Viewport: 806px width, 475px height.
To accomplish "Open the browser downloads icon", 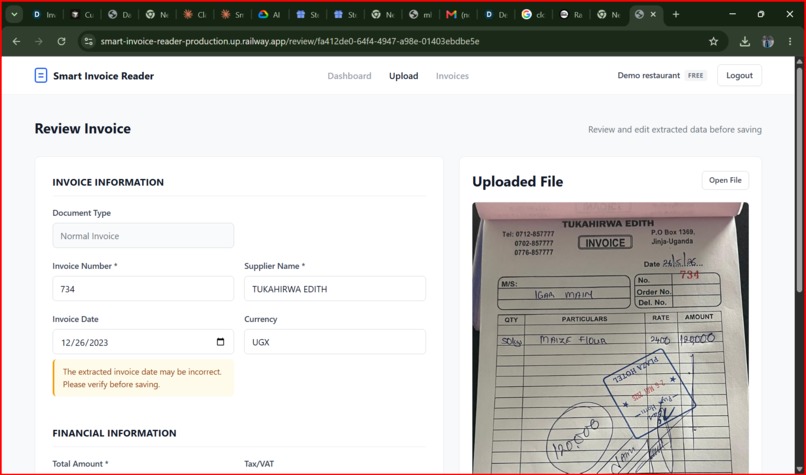I will pyautogui.click(x=744, y=42).
